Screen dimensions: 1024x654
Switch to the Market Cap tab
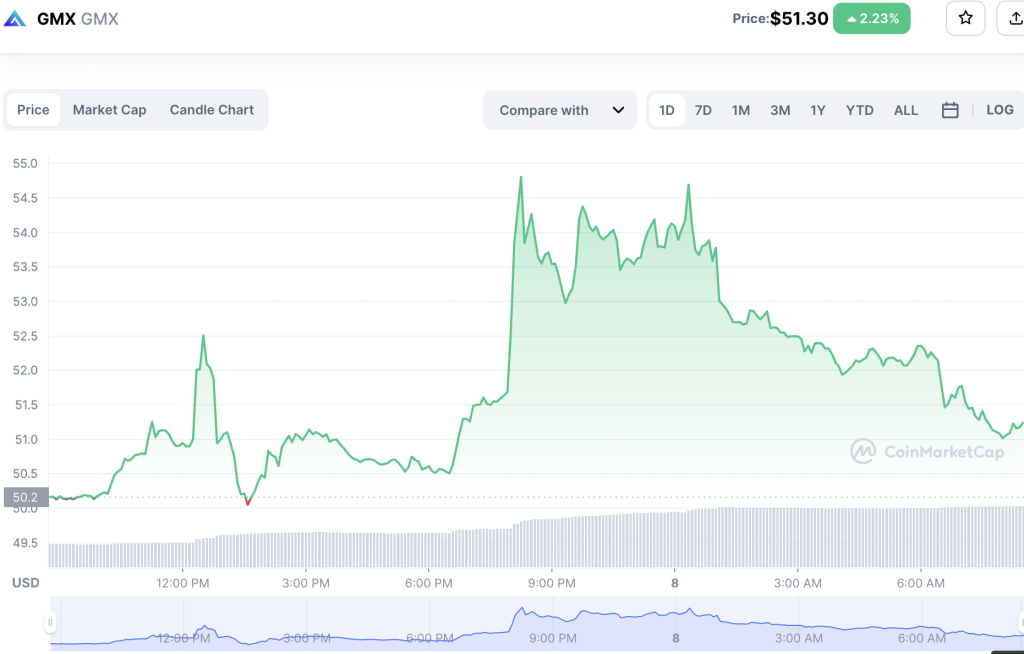click(x=109, y=110)
